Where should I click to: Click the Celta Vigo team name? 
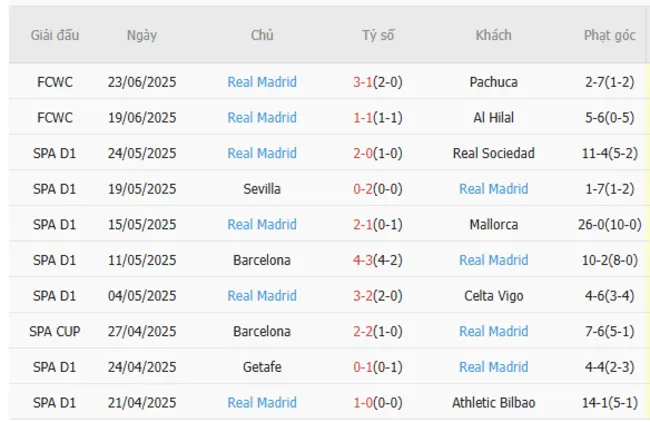point(493,295)
